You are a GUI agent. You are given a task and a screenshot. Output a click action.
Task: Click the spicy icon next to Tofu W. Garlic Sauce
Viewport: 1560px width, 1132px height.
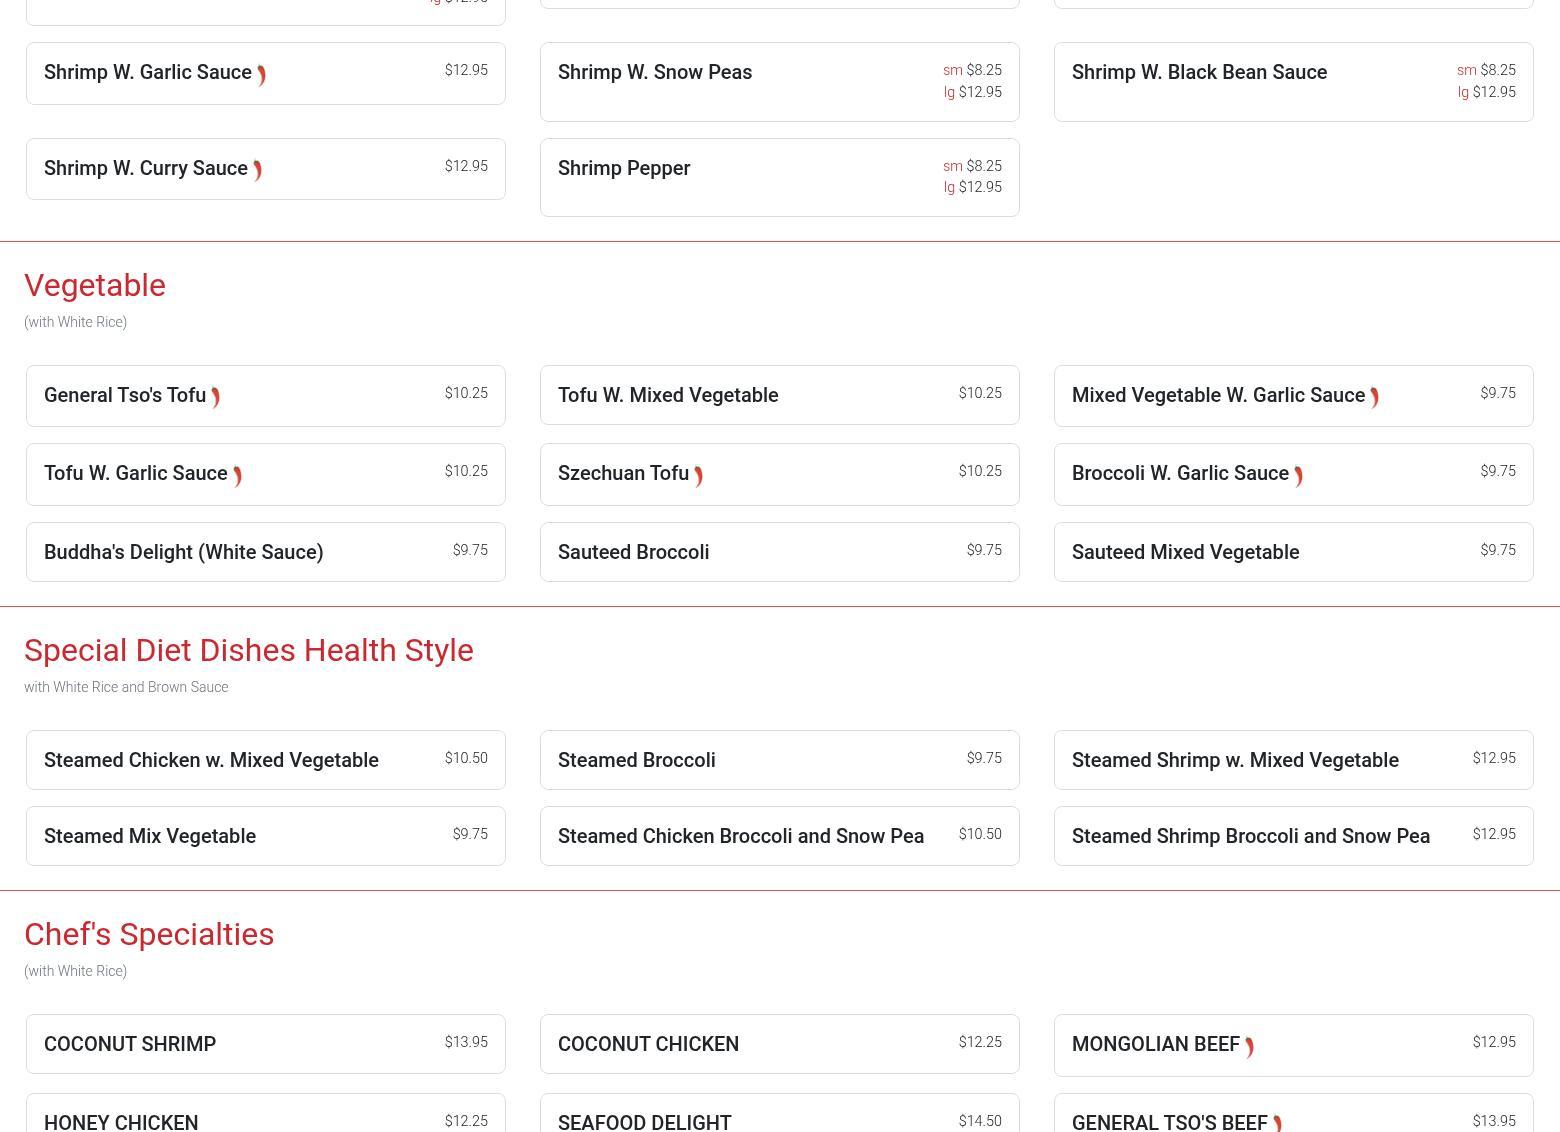[x=237, y=476]
